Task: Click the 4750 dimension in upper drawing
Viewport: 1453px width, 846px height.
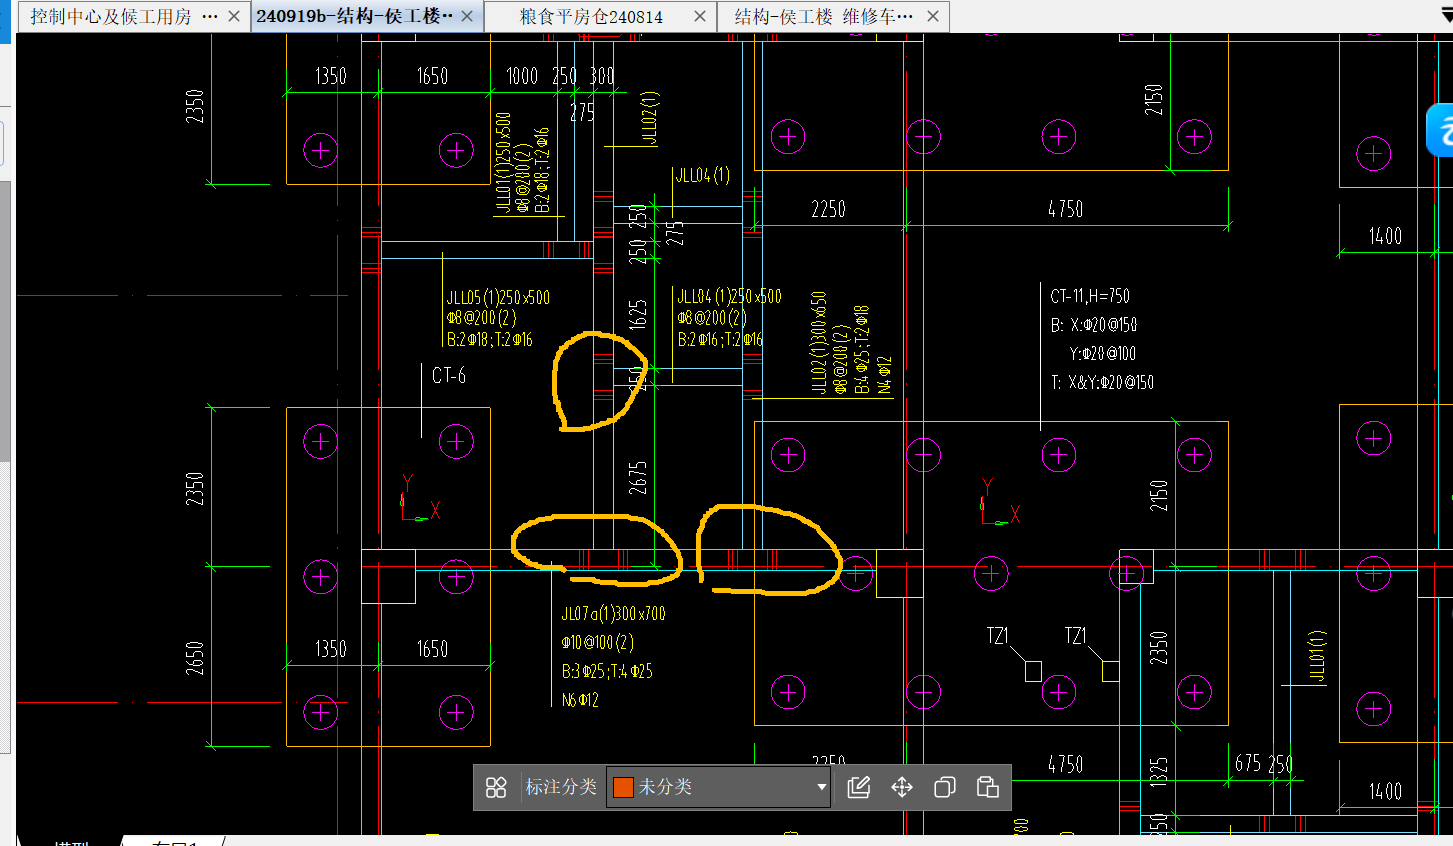Action: click(x=1065, y=209)
